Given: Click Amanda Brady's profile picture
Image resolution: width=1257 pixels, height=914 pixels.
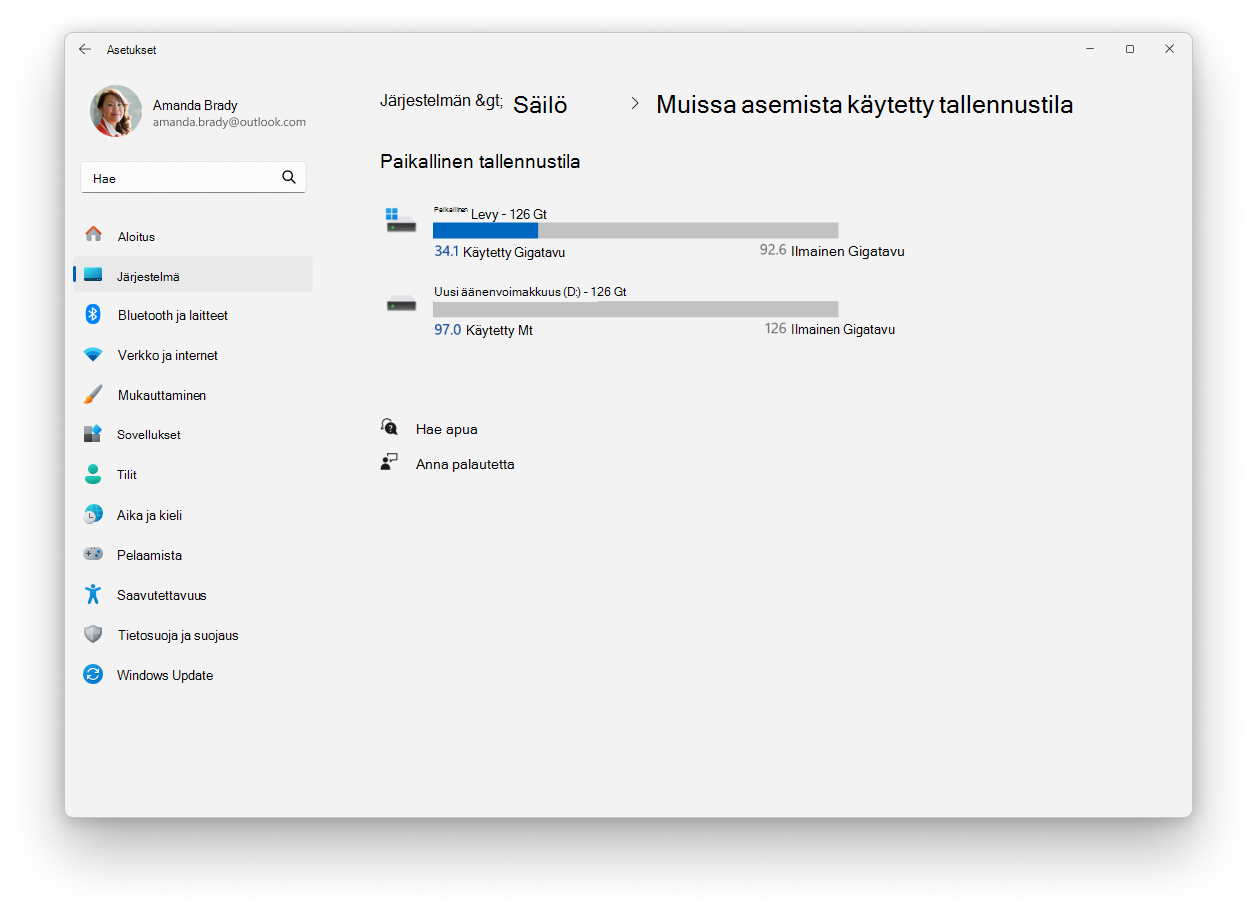Looking at the screenshot, I should [x=116, y=111].
